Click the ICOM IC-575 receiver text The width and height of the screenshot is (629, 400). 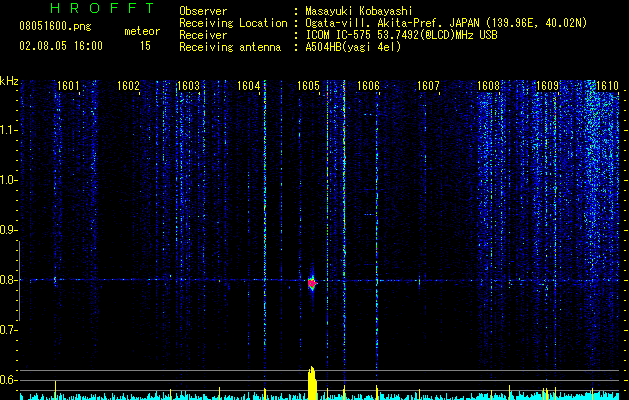[x=401, y=35]
